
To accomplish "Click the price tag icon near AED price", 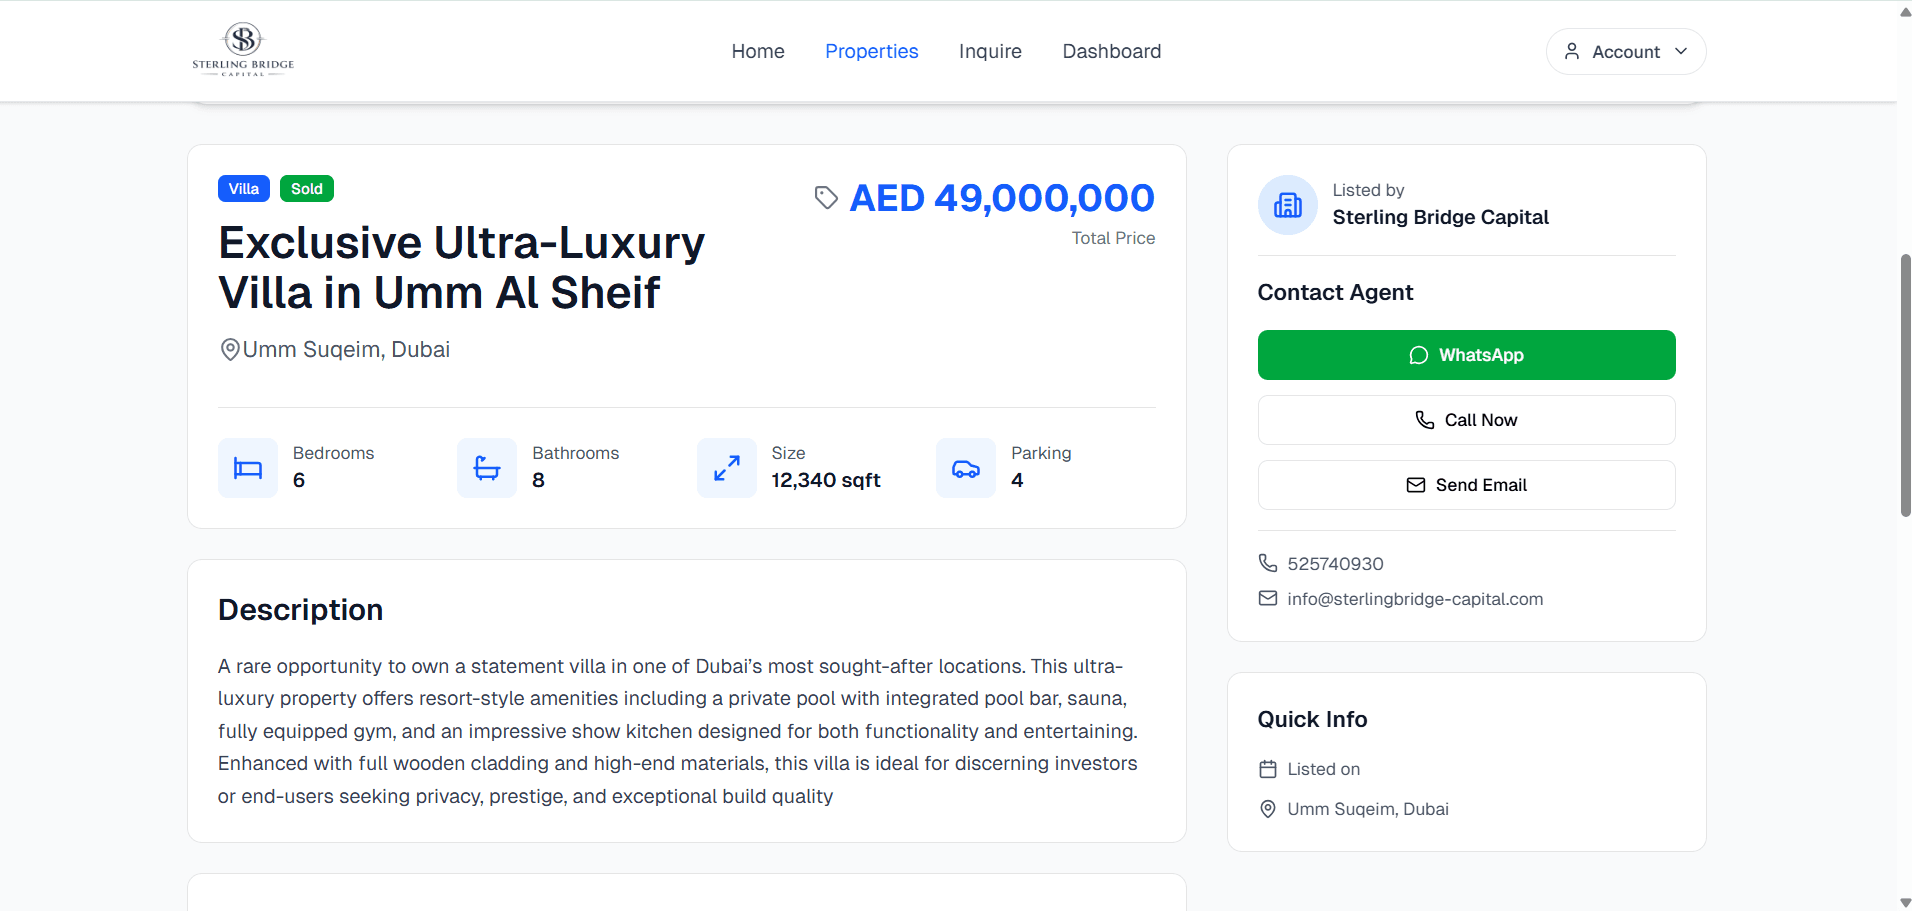I will pos(826,198).
